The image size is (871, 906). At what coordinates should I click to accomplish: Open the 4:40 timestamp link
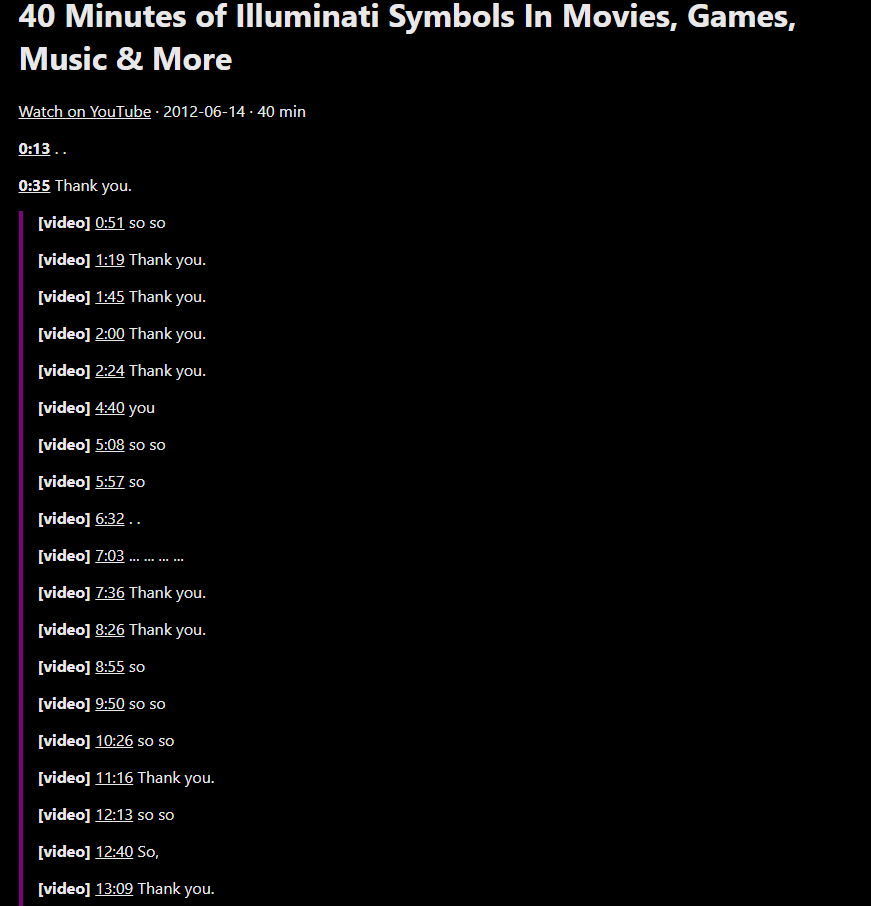pos(110,407)
